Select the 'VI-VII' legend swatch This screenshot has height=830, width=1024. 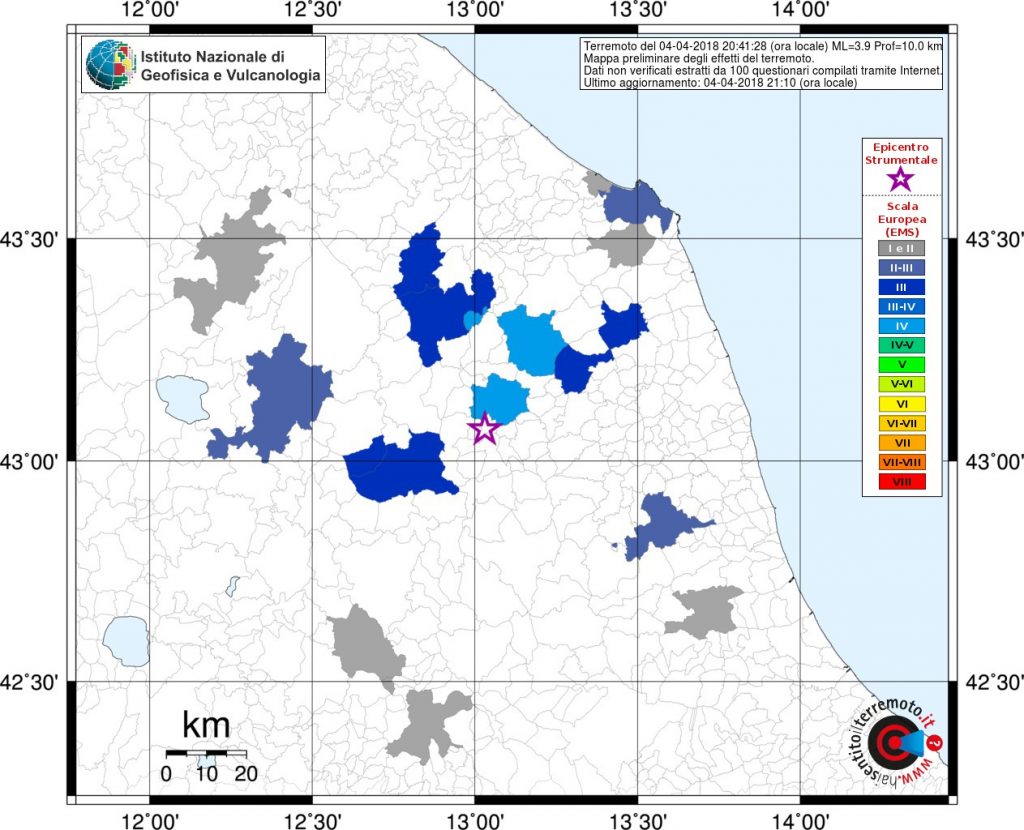[902, 424]
